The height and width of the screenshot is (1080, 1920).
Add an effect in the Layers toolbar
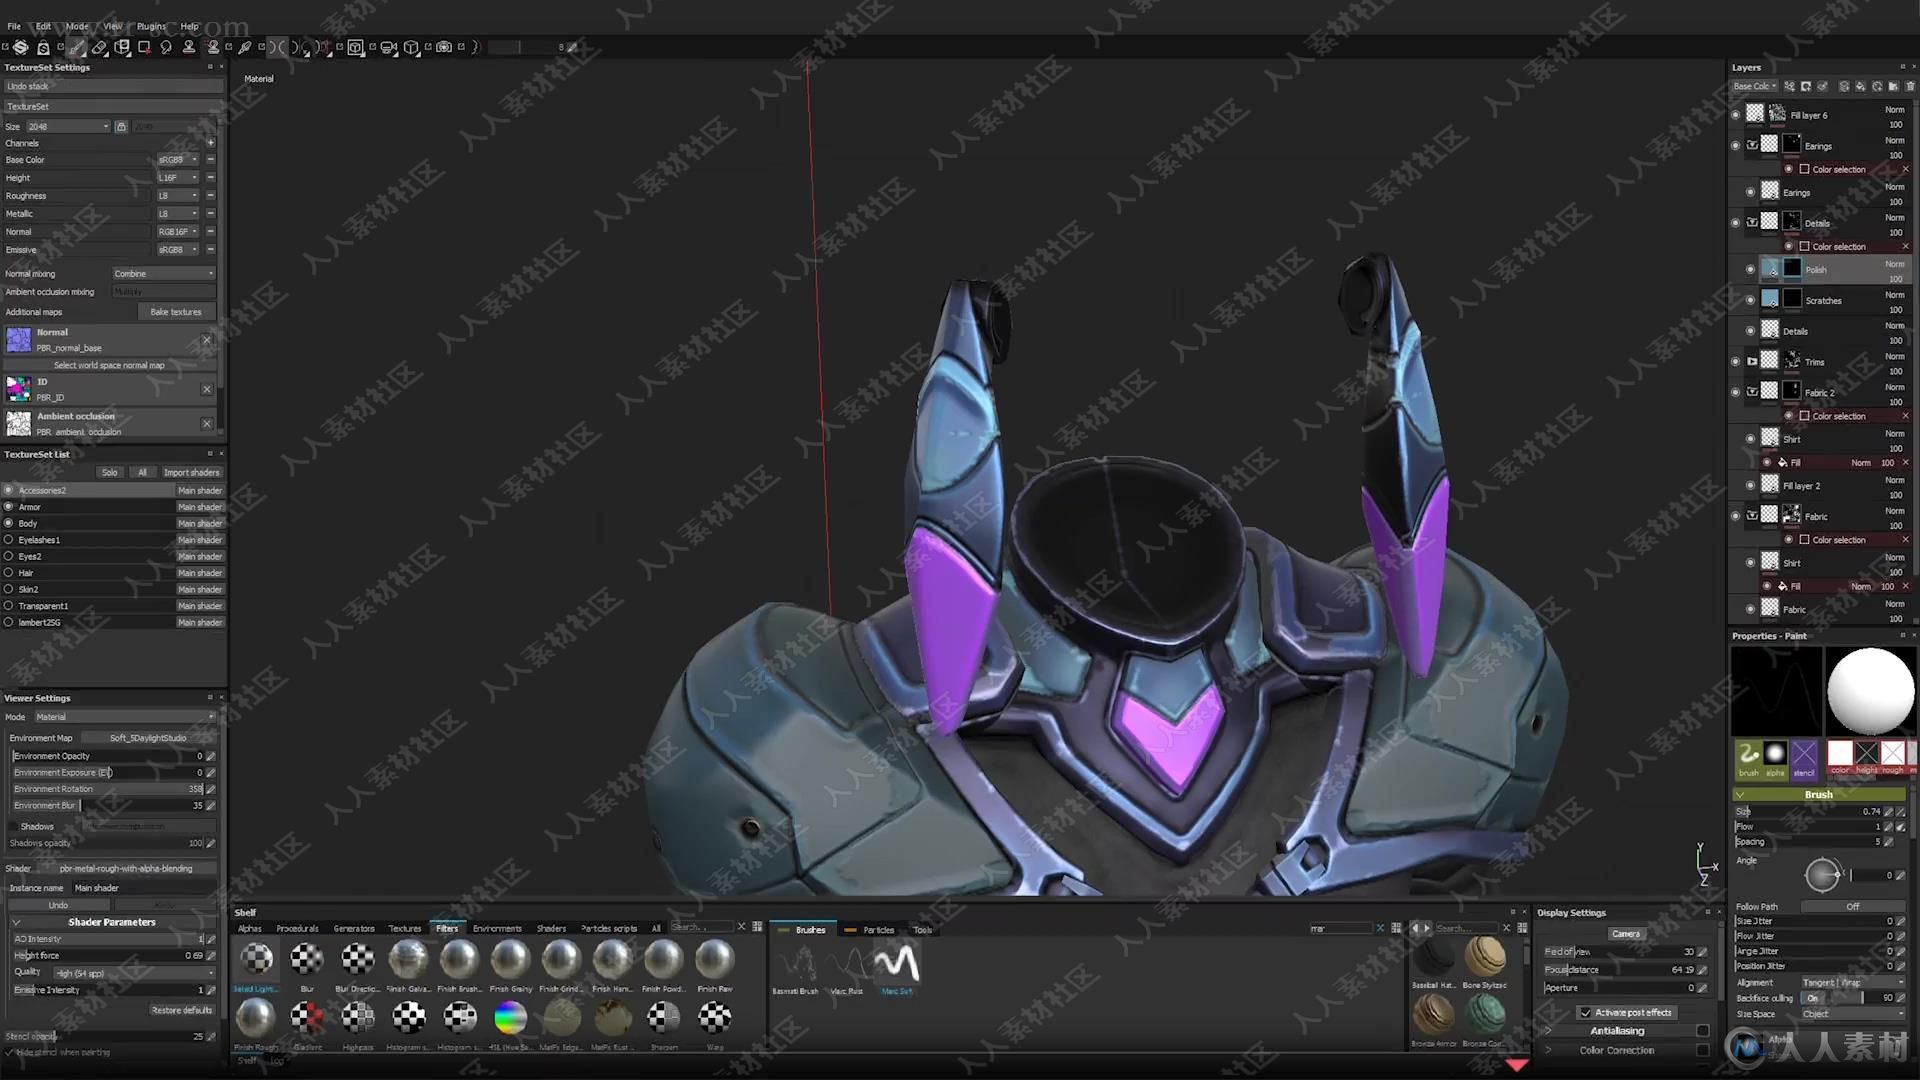(x=1789, y=86)
